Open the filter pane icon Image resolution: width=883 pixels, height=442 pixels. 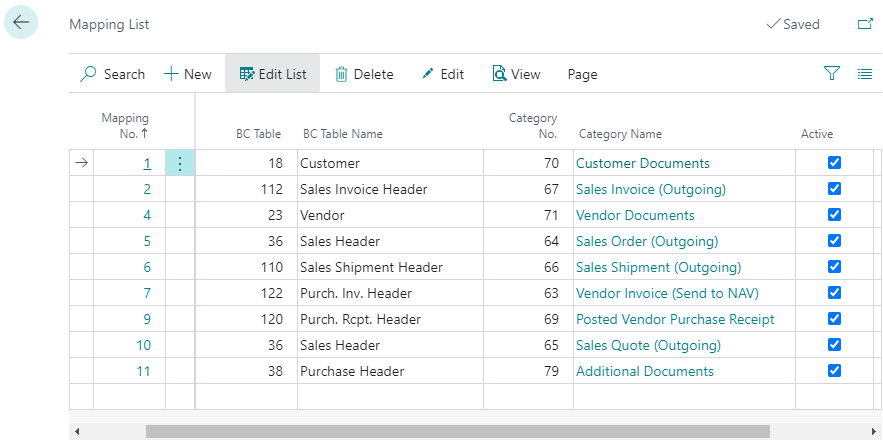pos(831,73)
